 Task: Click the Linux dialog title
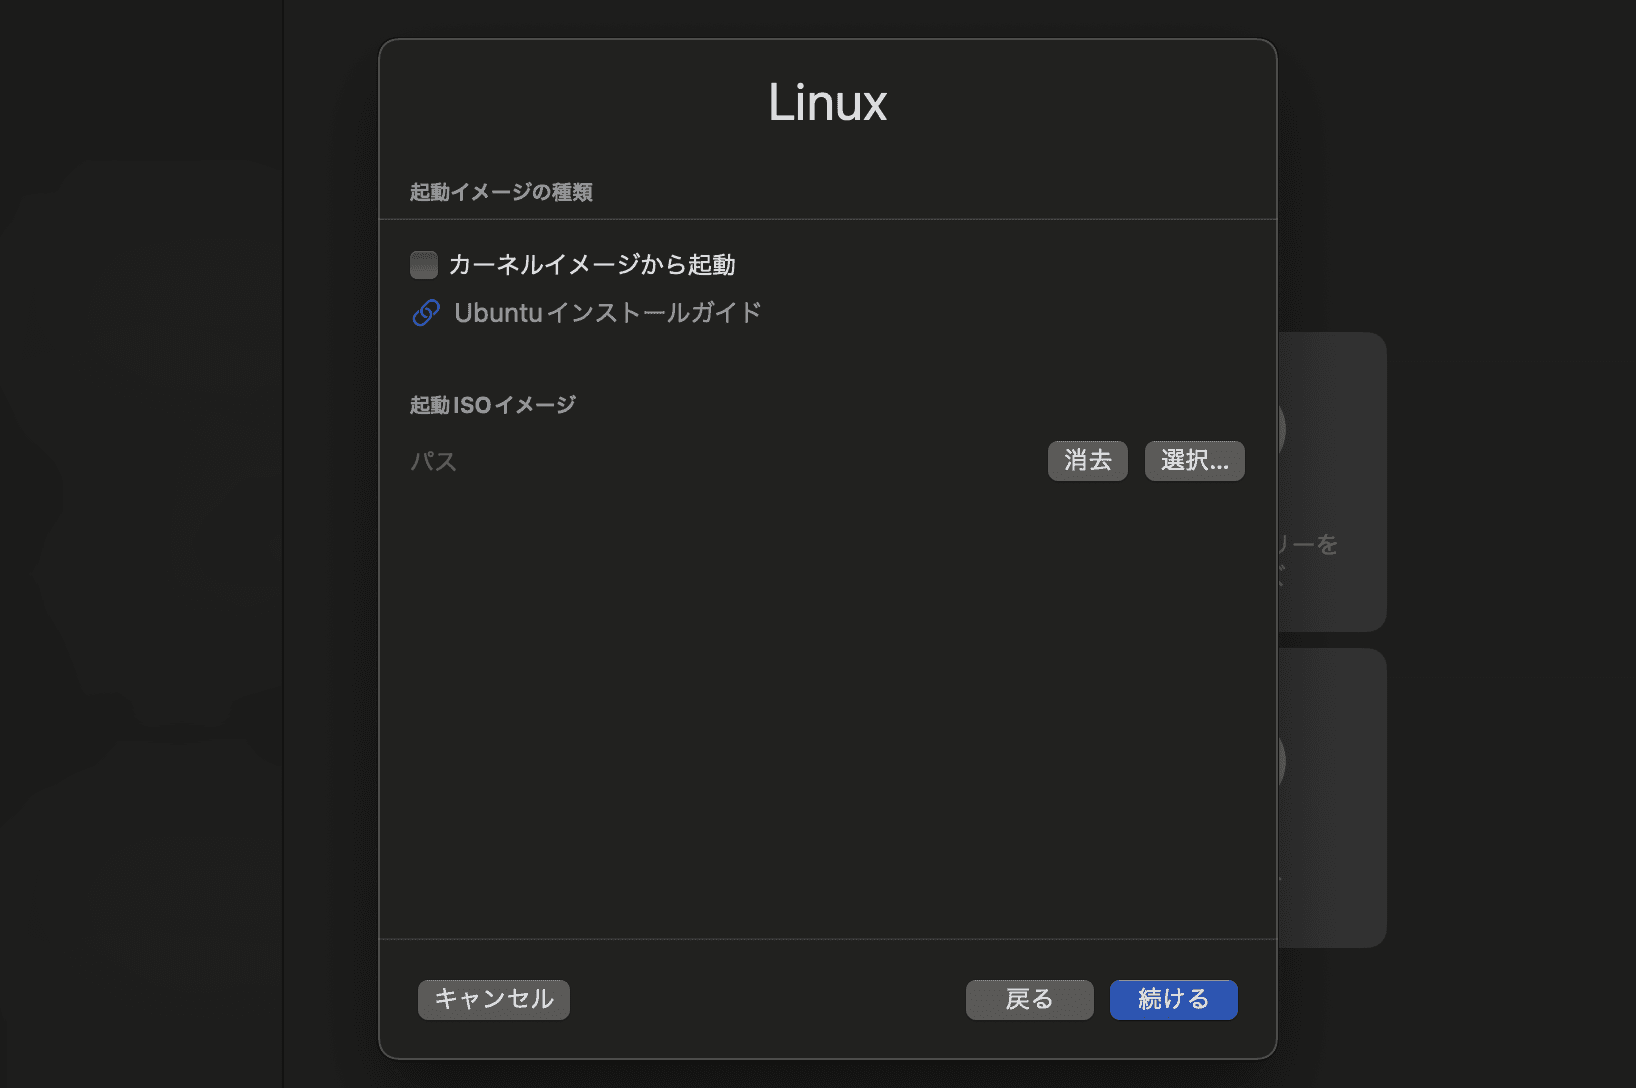pos(827,103)
